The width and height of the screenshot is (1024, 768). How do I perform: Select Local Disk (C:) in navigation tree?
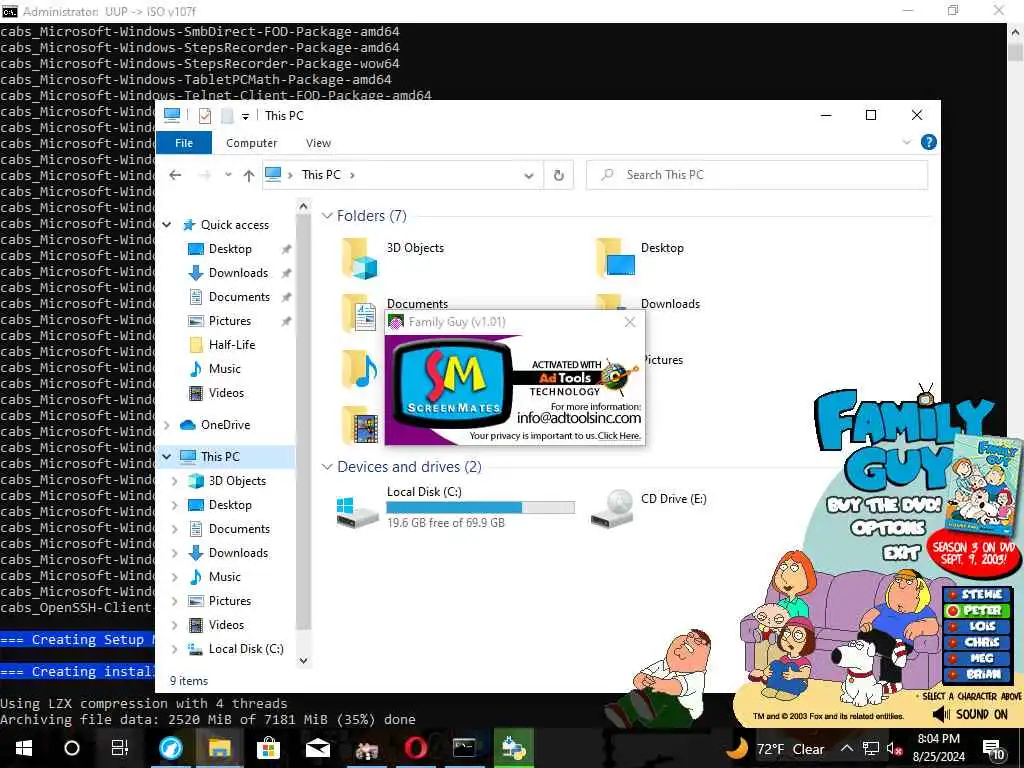[x=246, y=649]
